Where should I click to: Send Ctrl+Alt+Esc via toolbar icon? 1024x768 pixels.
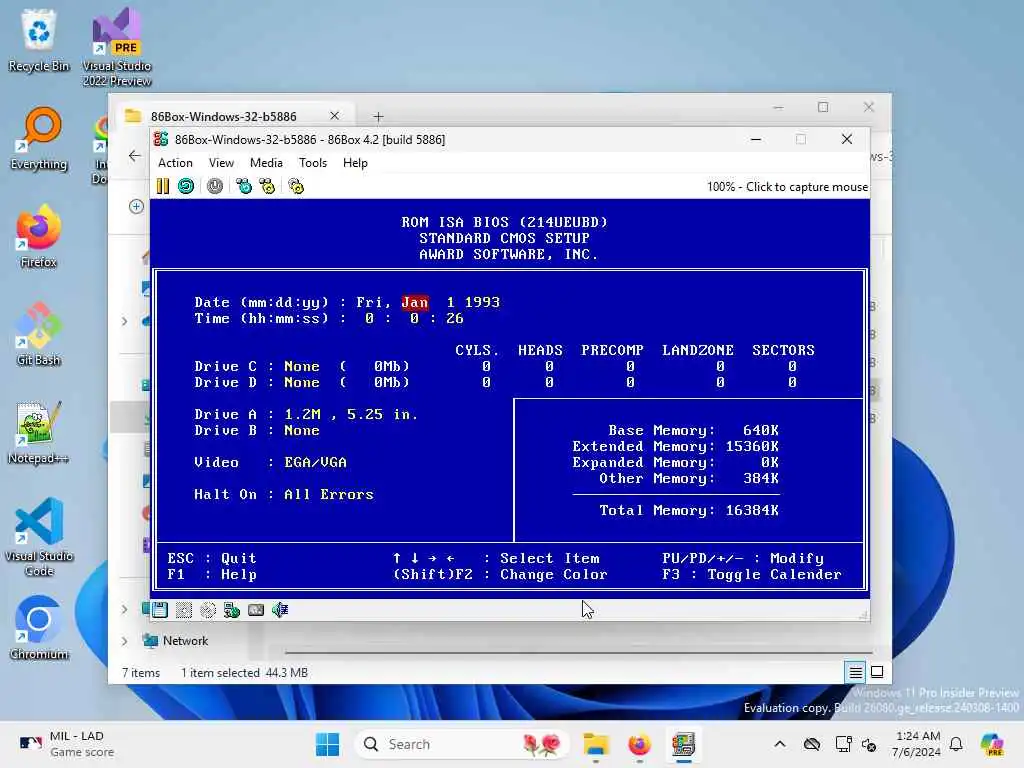[267, 186]
